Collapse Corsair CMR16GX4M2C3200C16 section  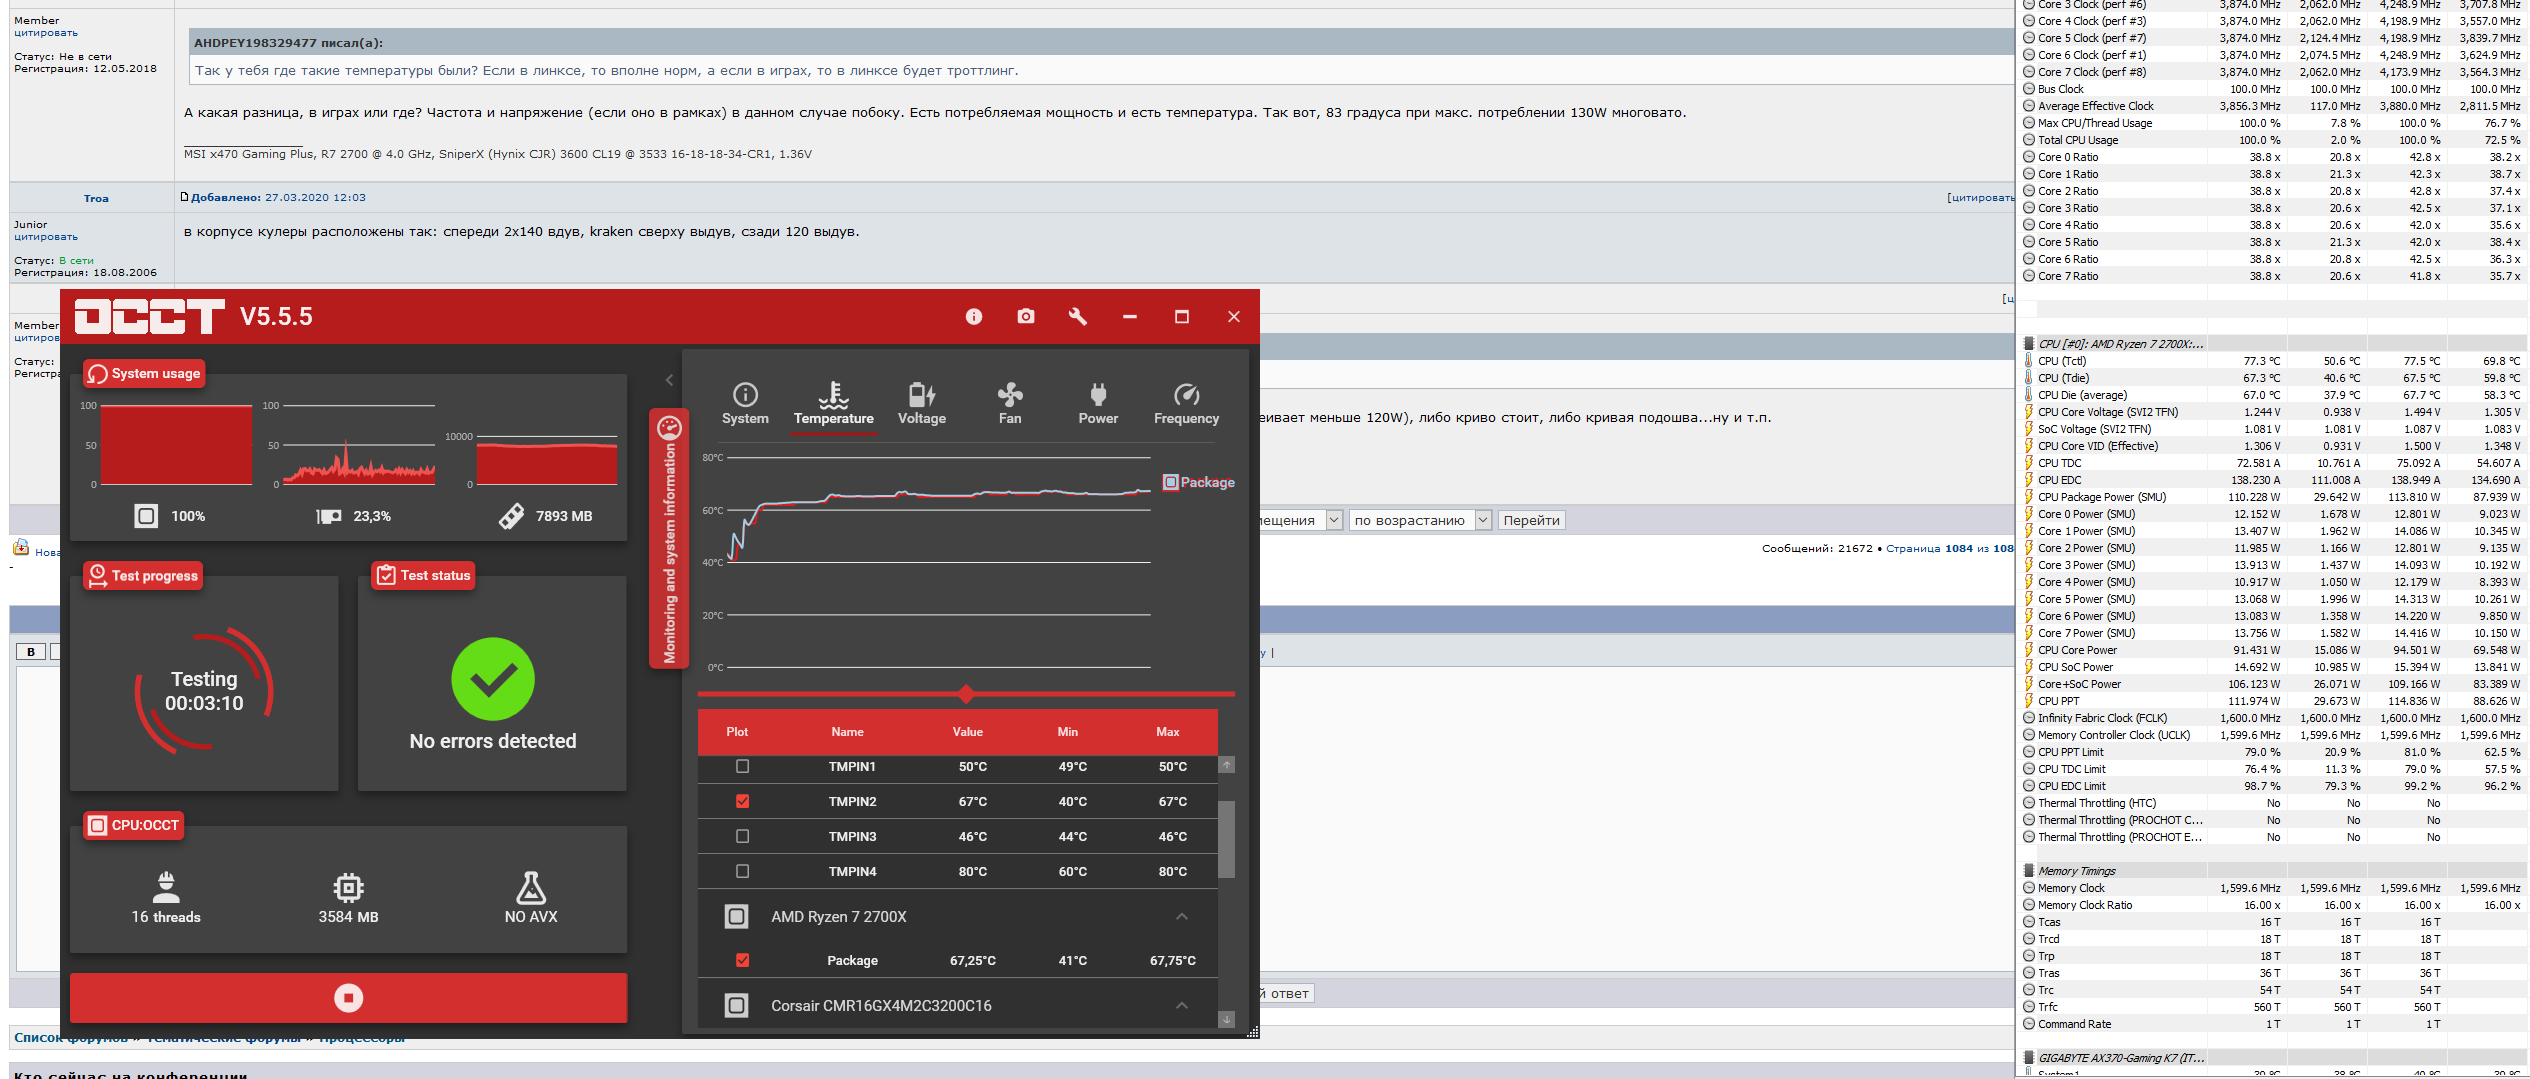tap(1182, 1005)
